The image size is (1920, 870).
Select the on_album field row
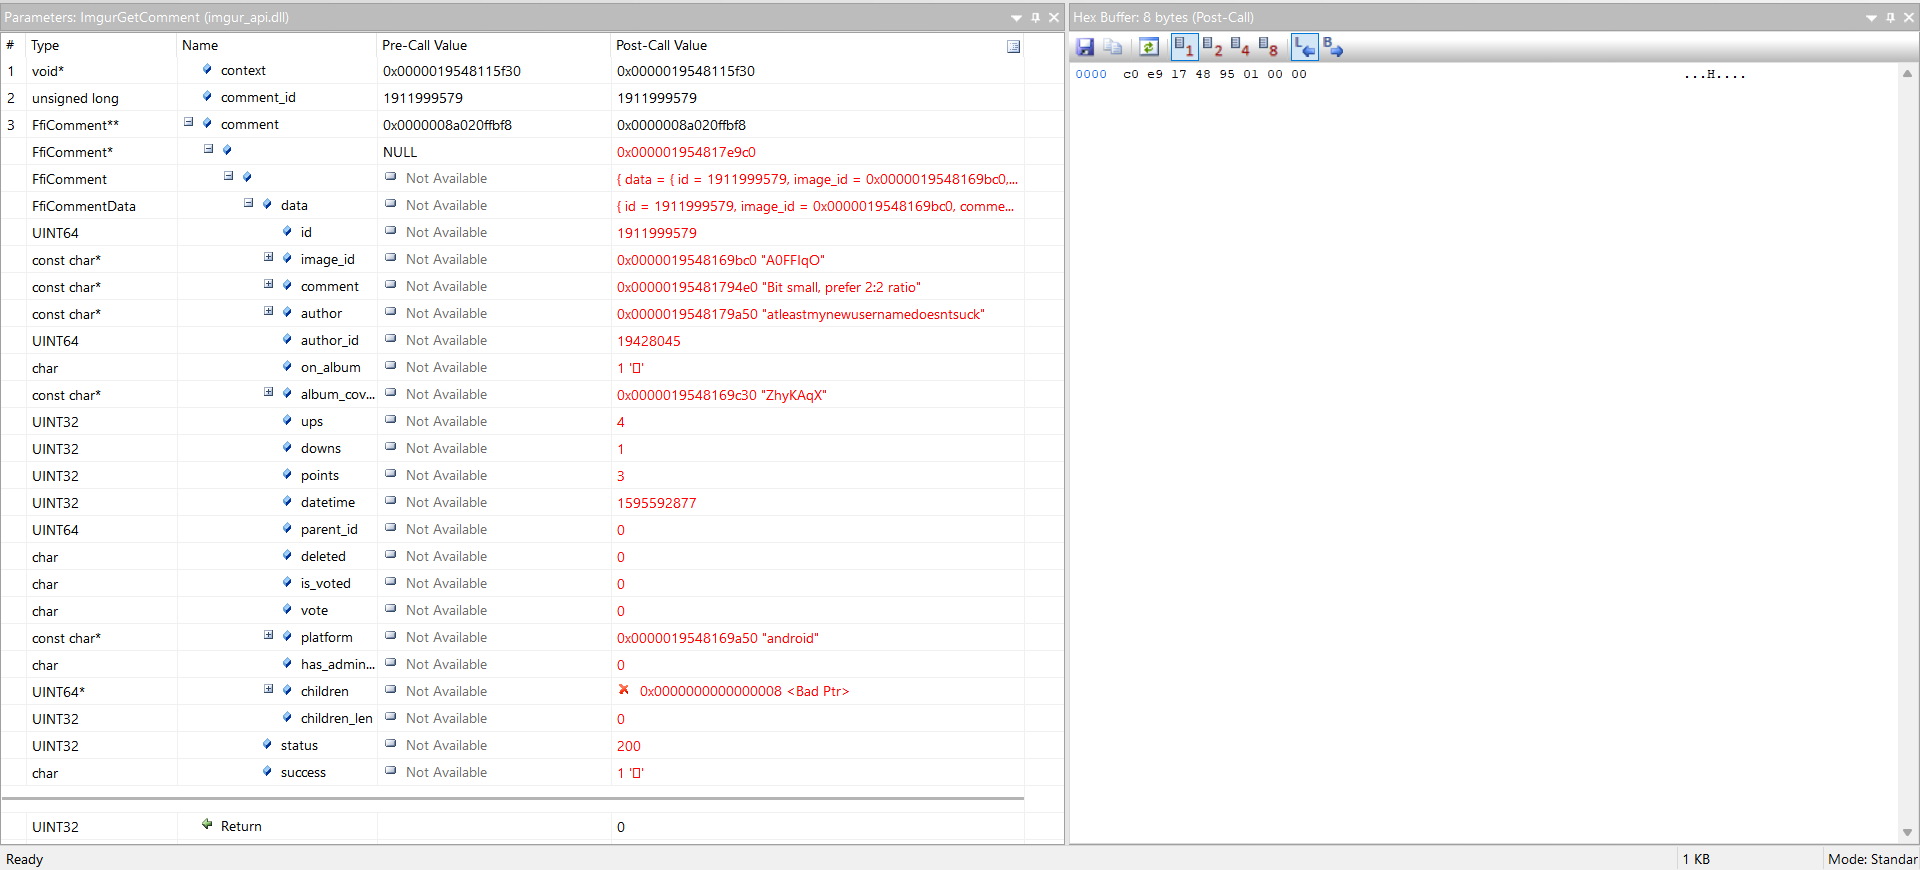coord(512,368)
